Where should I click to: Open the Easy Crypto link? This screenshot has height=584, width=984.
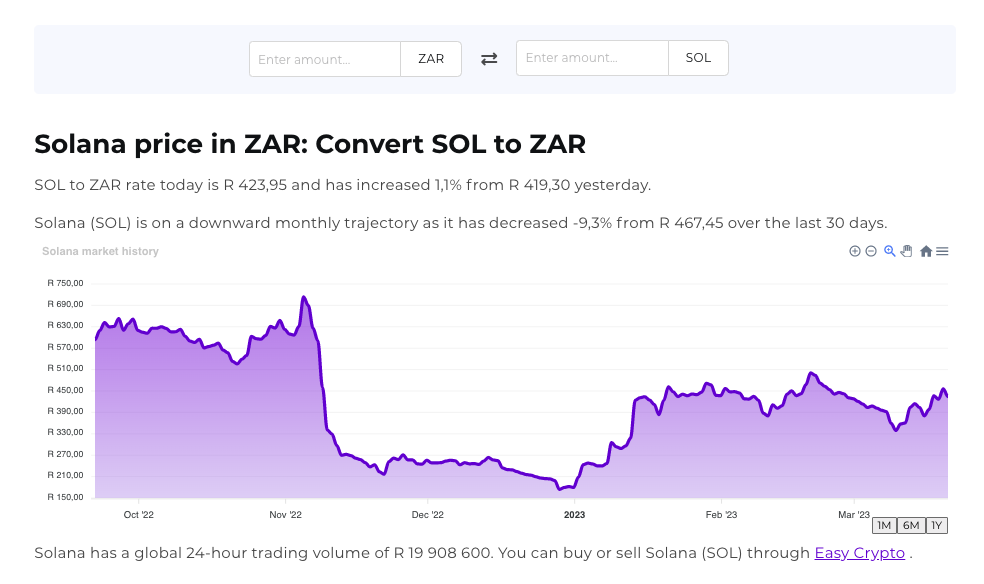859,553
